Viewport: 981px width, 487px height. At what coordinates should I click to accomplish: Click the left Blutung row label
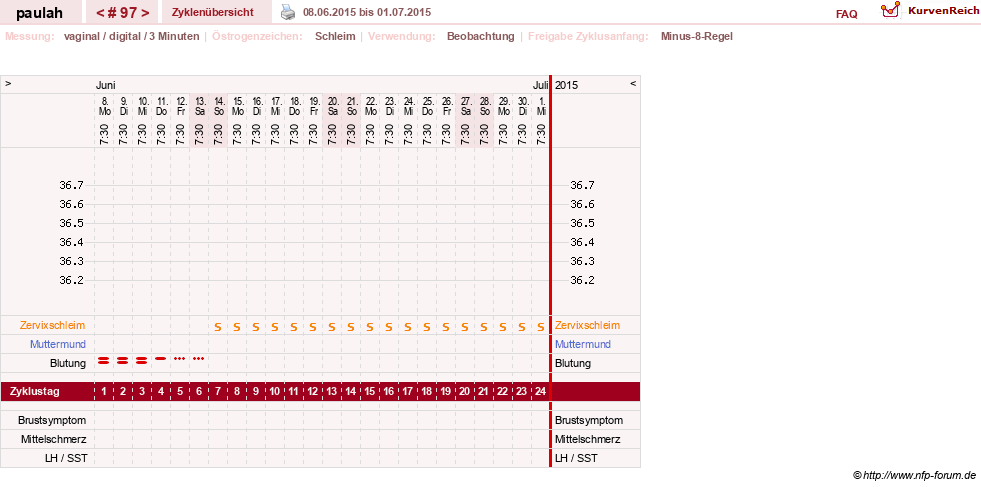click(x=68, y=363)
